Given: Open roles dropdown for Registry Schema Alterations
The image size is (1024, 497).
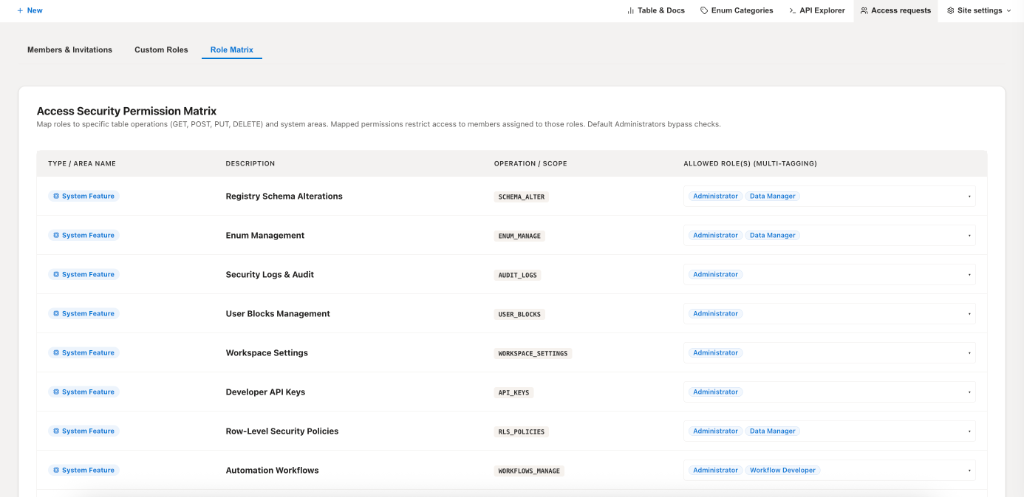Looking at the screenshot, I should (829, 196).
